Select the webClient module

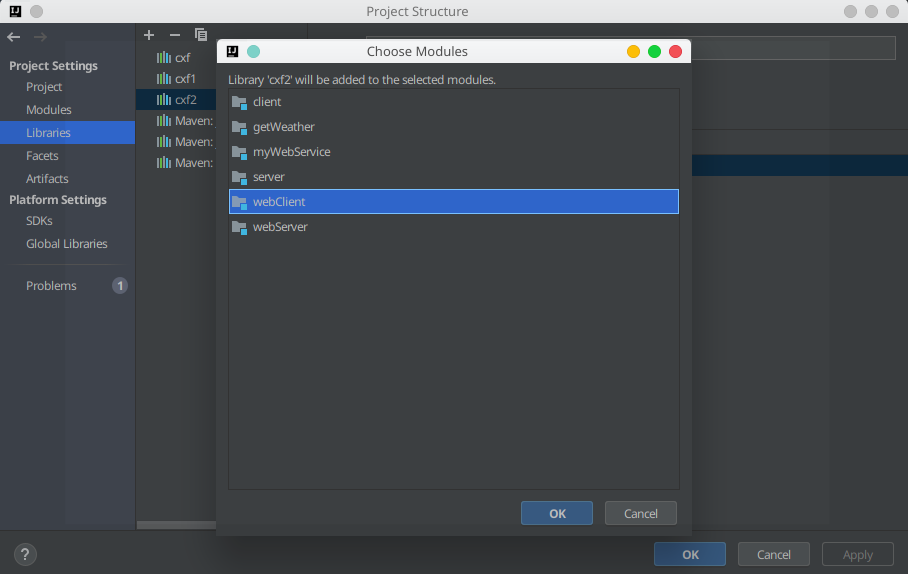coord(453,202)
